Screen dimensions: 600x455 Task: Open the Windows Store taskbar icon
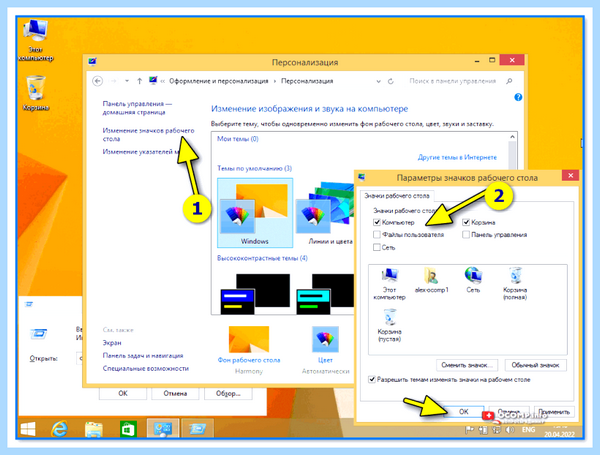point(128,429)
